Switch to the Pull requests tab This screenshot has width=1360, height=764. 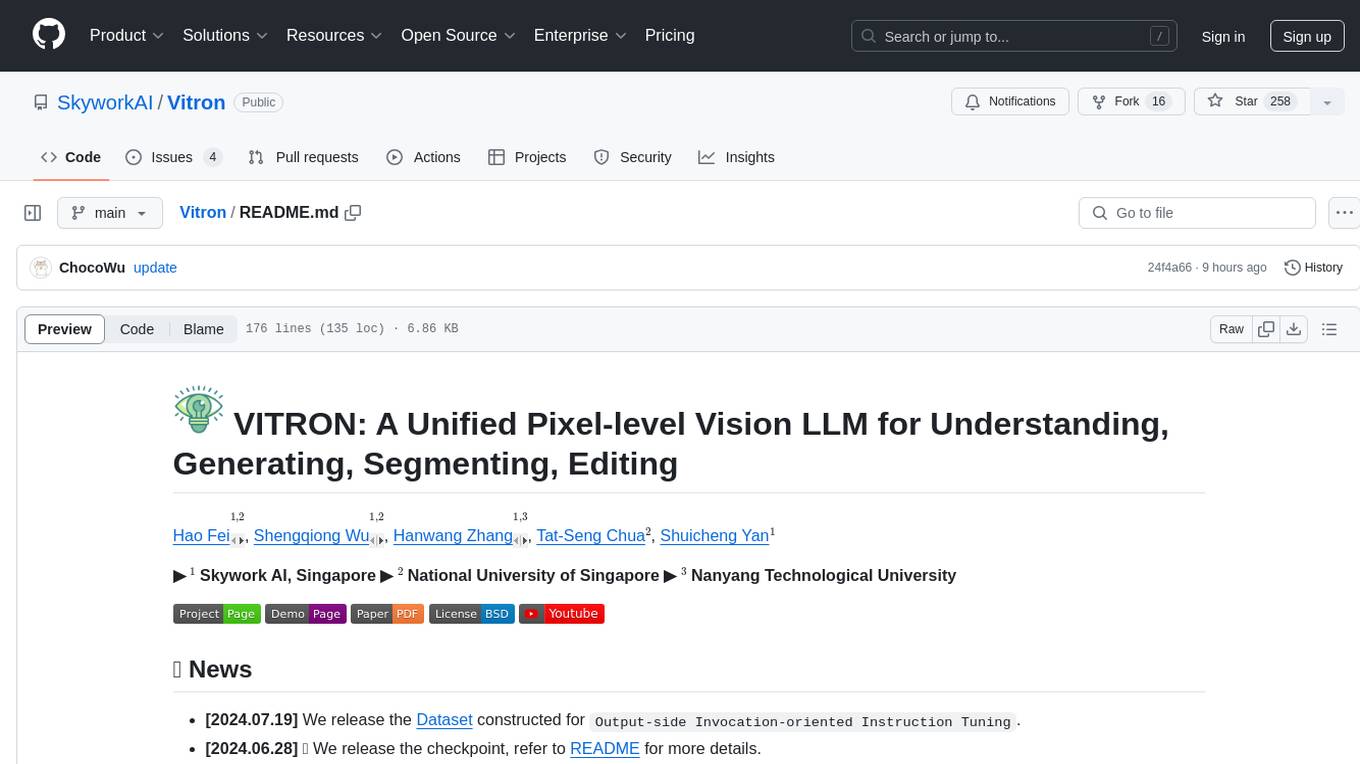(303, 157)
